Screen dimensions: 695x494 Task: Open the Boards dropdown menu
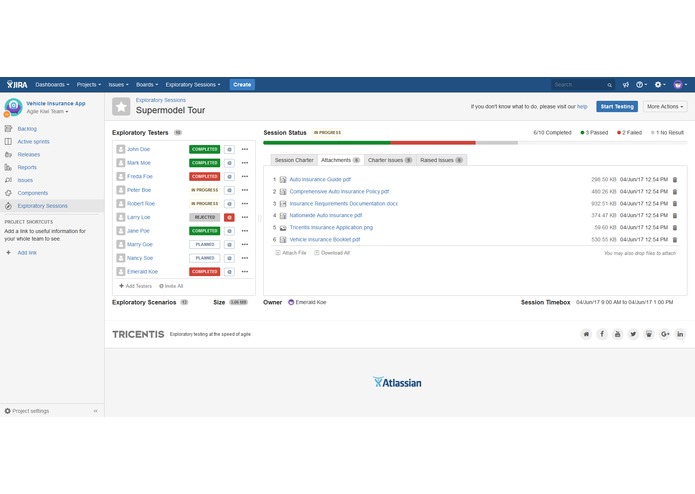pyautogui.click(x=147, y=85)
